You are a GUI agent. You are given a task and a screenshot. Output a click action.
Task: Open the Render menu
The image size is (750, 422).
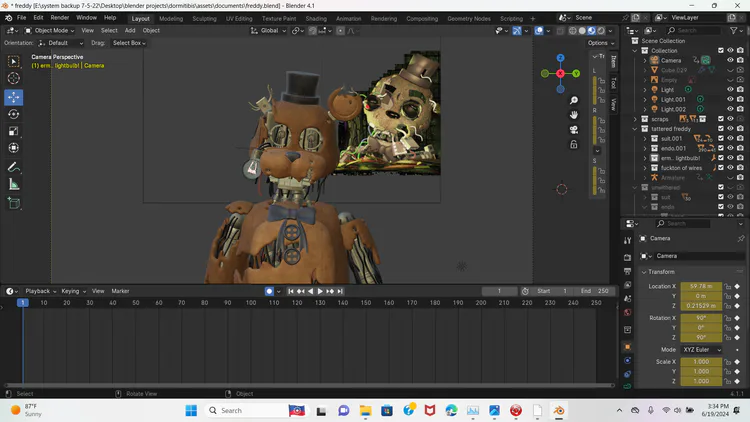click(60, 18)
